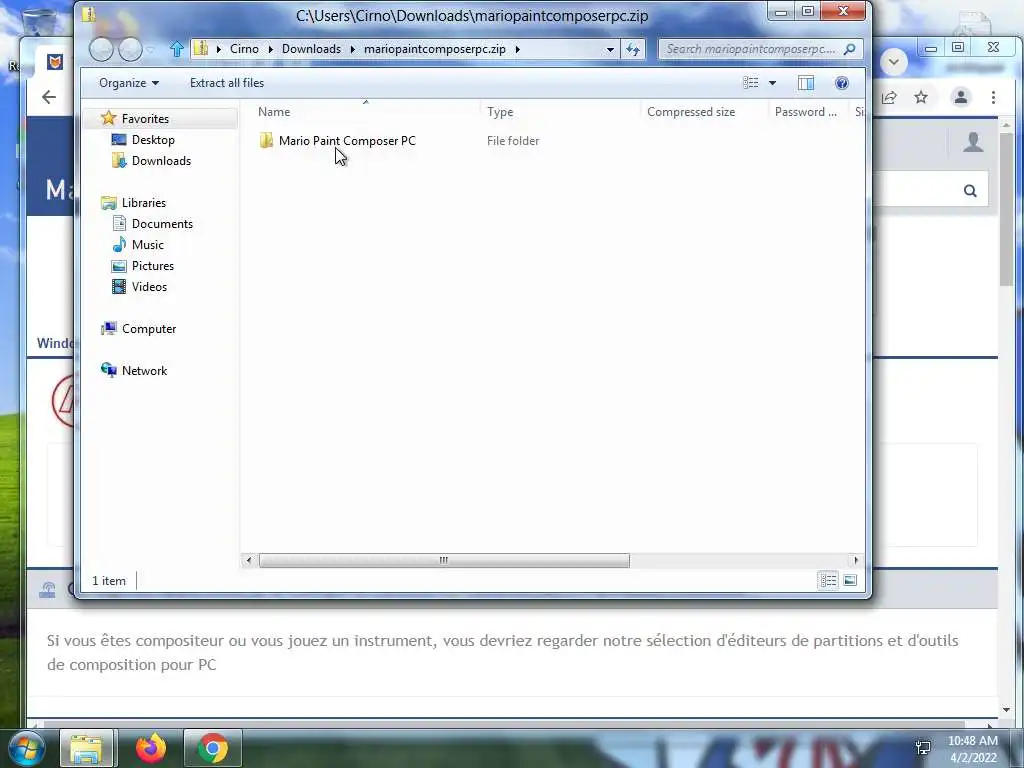
Task: Click the browser back arrow behind Explorer
Action: point(49,97)
